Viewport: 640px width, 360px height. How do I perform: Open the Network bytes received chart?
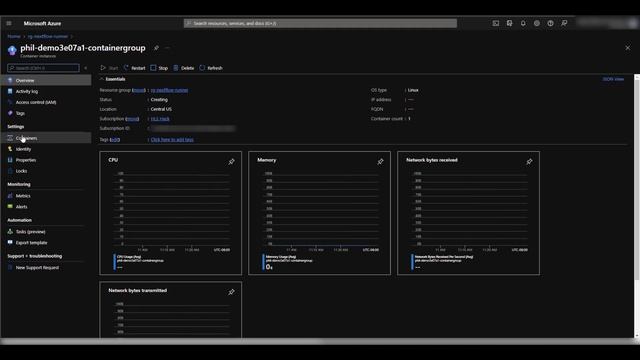(x=469, y=213)
